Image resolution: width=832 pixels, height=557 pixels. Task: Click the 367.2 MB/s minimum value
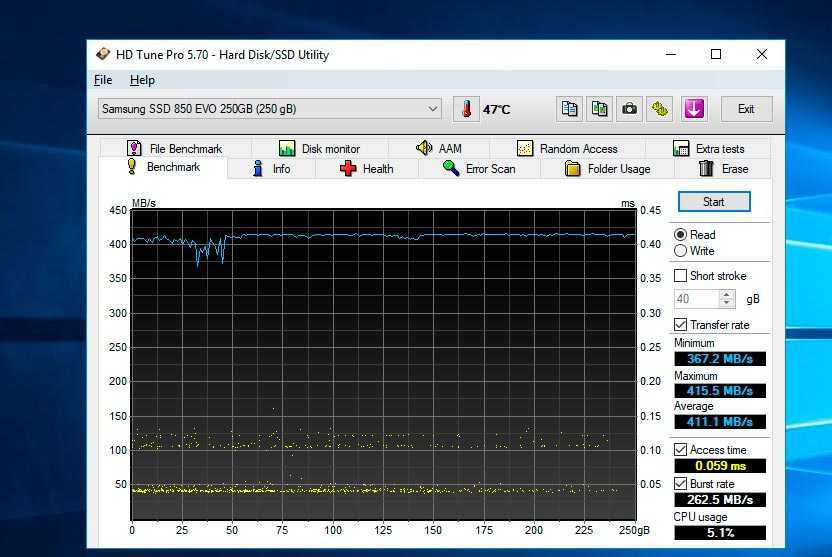720,359
